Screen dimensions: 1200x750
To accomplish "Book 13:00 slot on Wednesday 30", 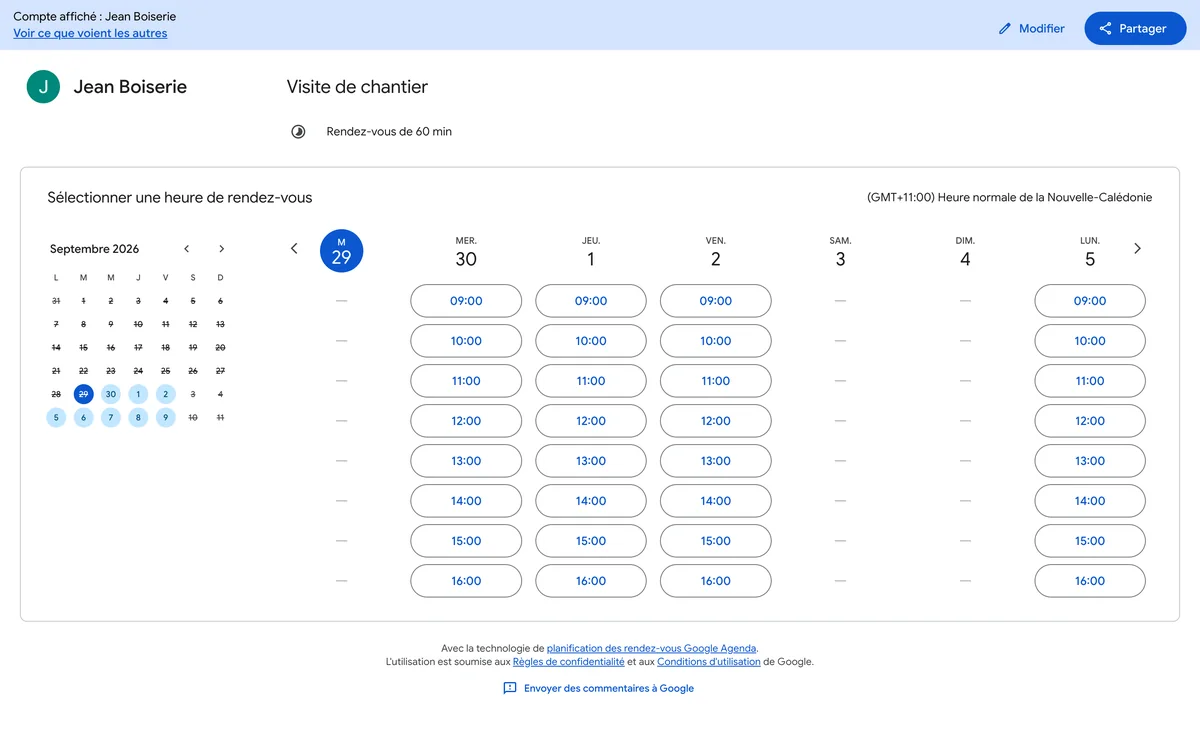I will 466,461.
